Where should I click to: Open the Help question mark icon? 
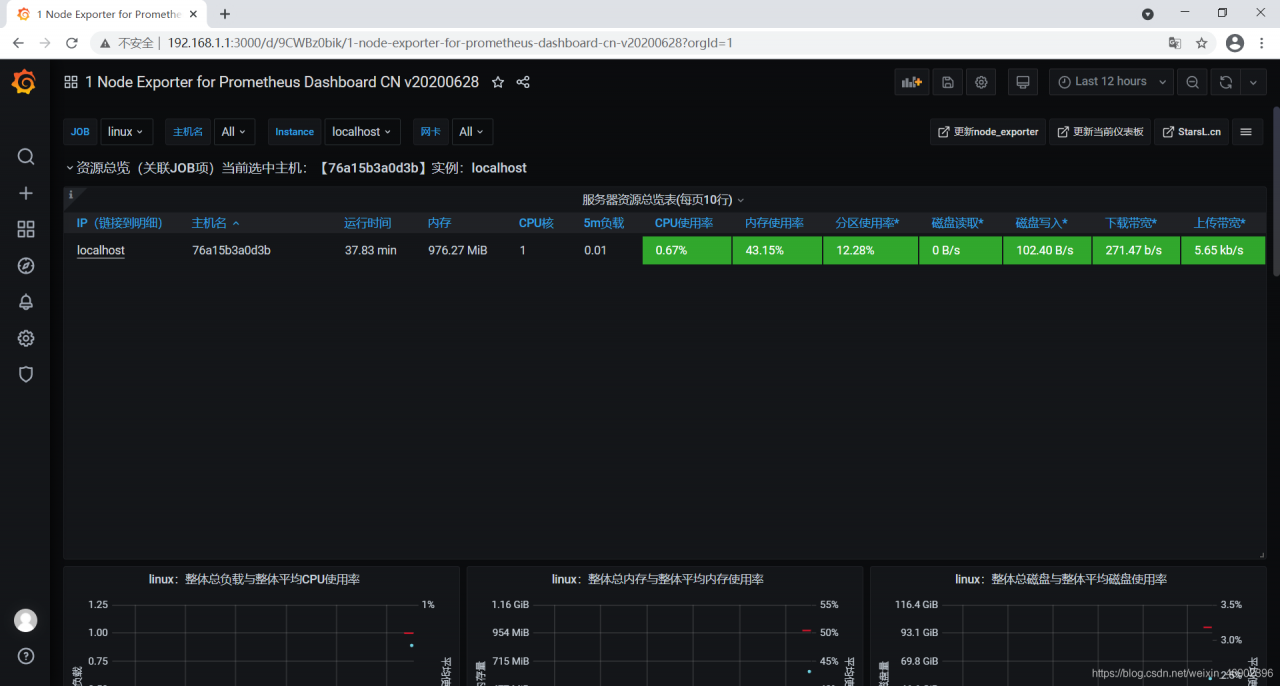pos(26,656)
